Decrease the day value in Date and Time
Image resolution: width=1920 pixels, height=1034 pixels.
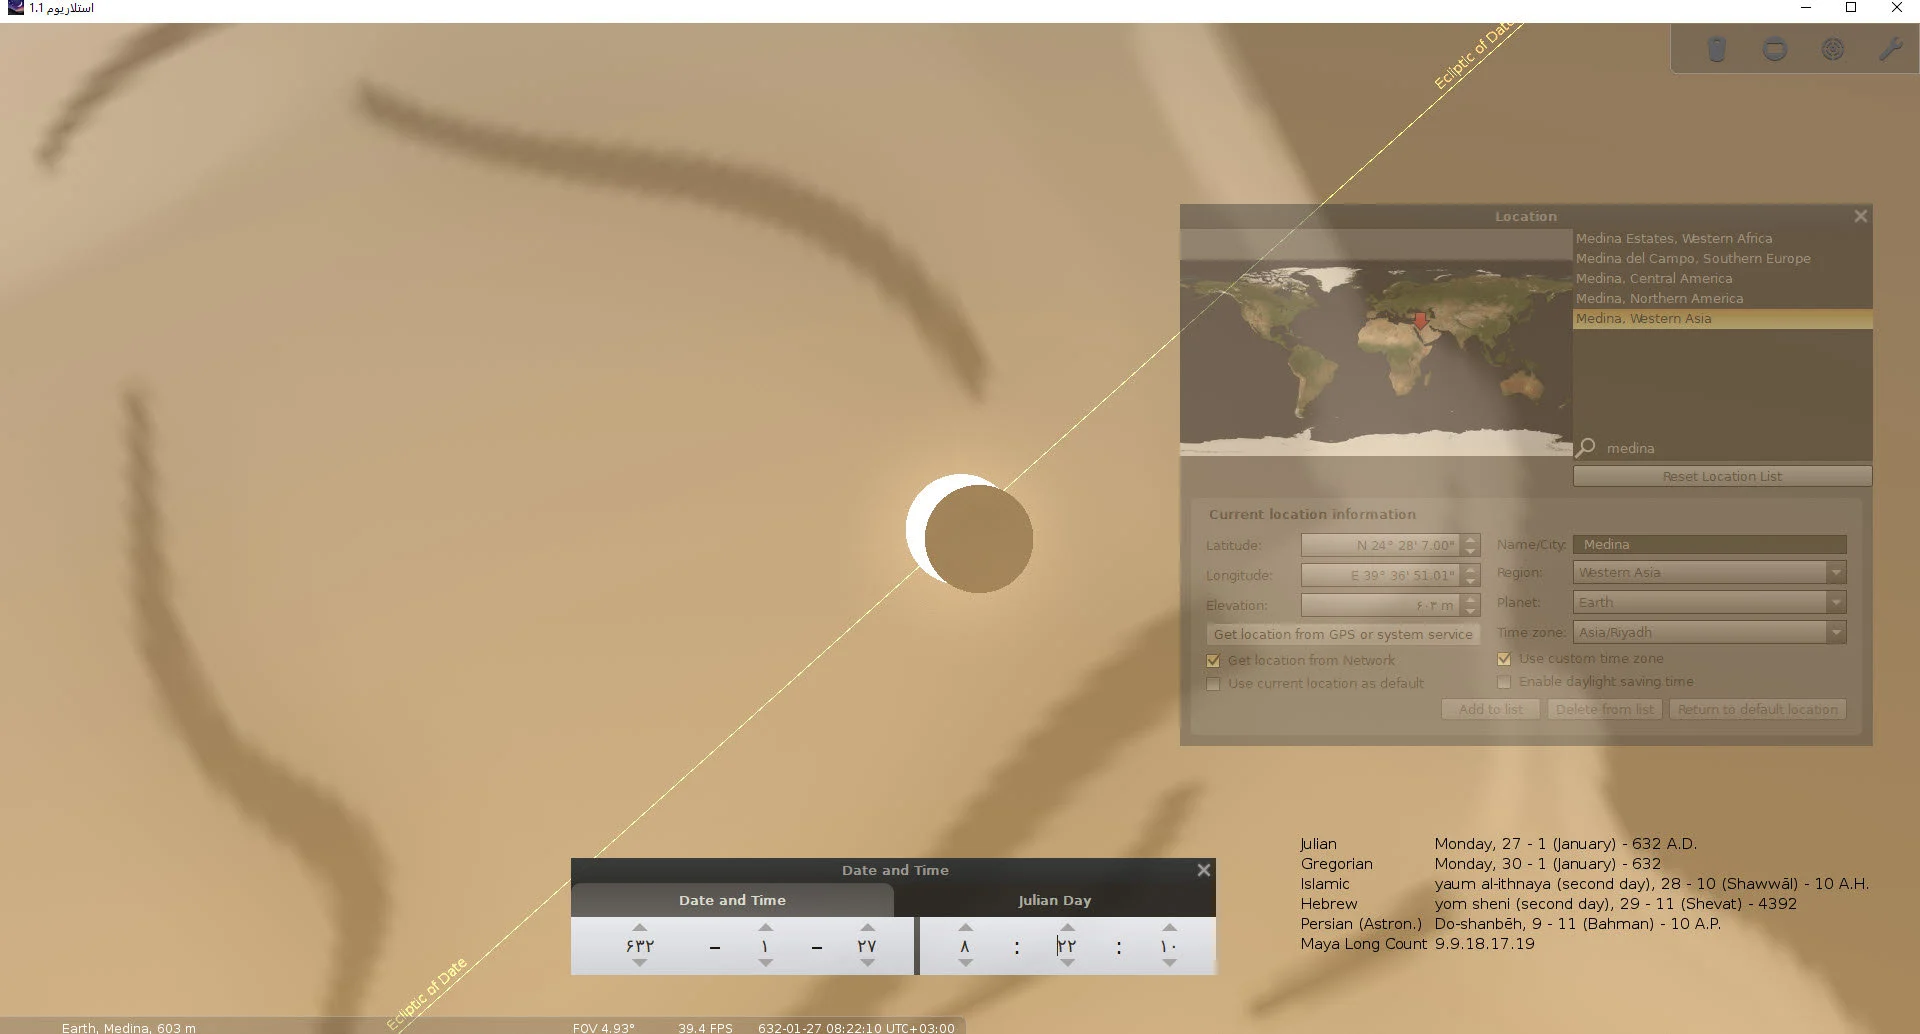[x=867, y=963]
